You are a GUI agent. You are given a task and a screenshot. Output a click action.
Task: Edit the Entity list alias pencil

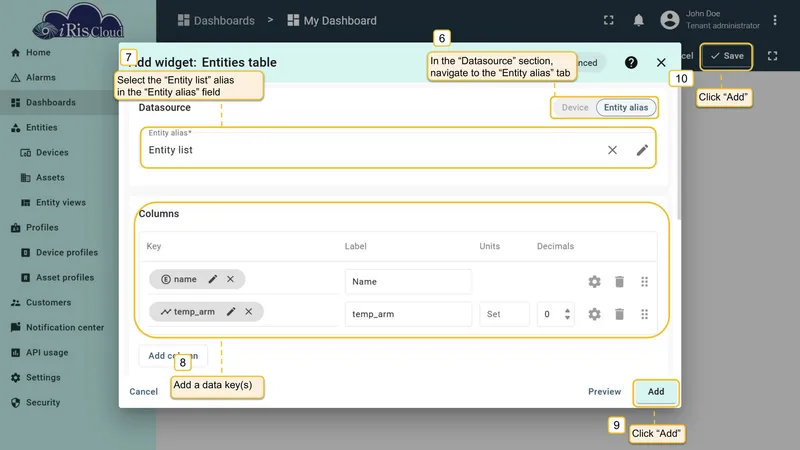point(642,150)
